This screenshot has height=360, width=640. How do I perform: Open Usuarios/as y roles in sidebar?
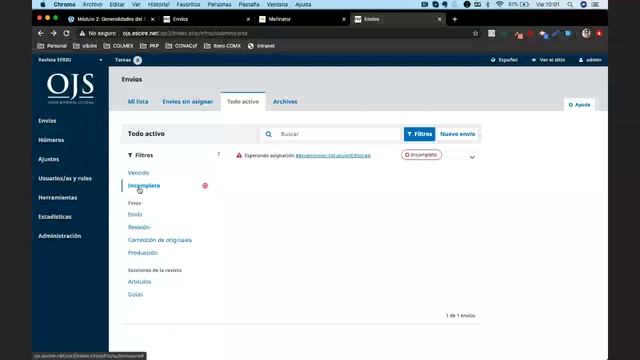pos(65,178)
